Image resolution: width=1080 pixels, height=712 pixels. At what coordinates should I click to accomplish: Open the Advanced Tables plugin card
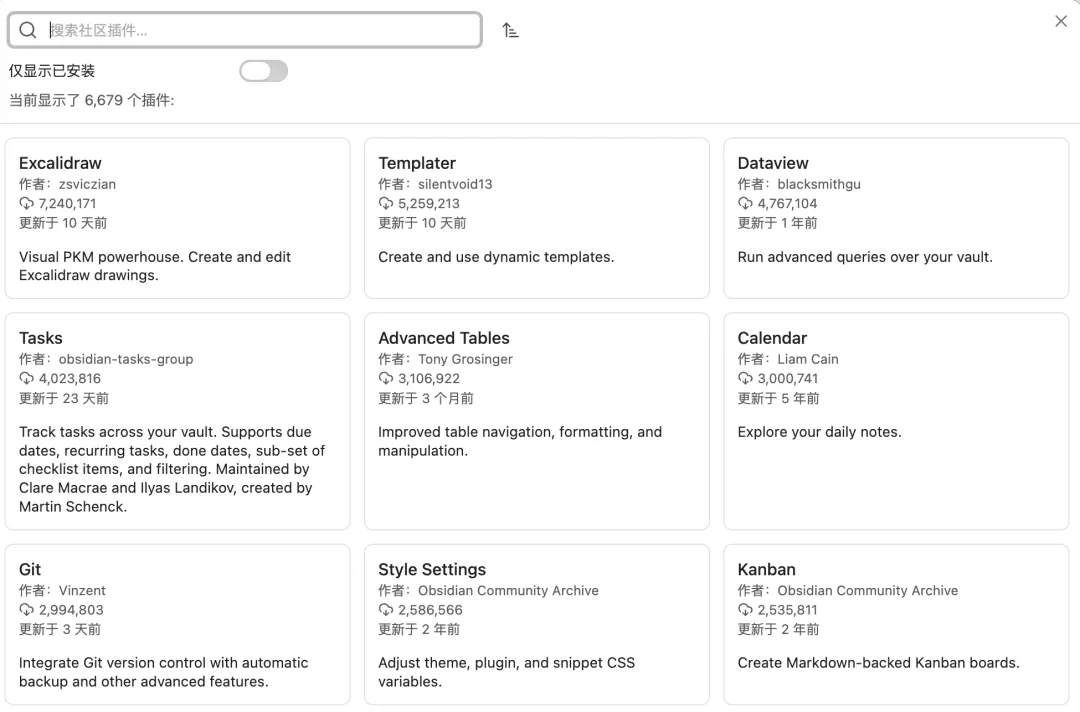click(x=537, y=421)
